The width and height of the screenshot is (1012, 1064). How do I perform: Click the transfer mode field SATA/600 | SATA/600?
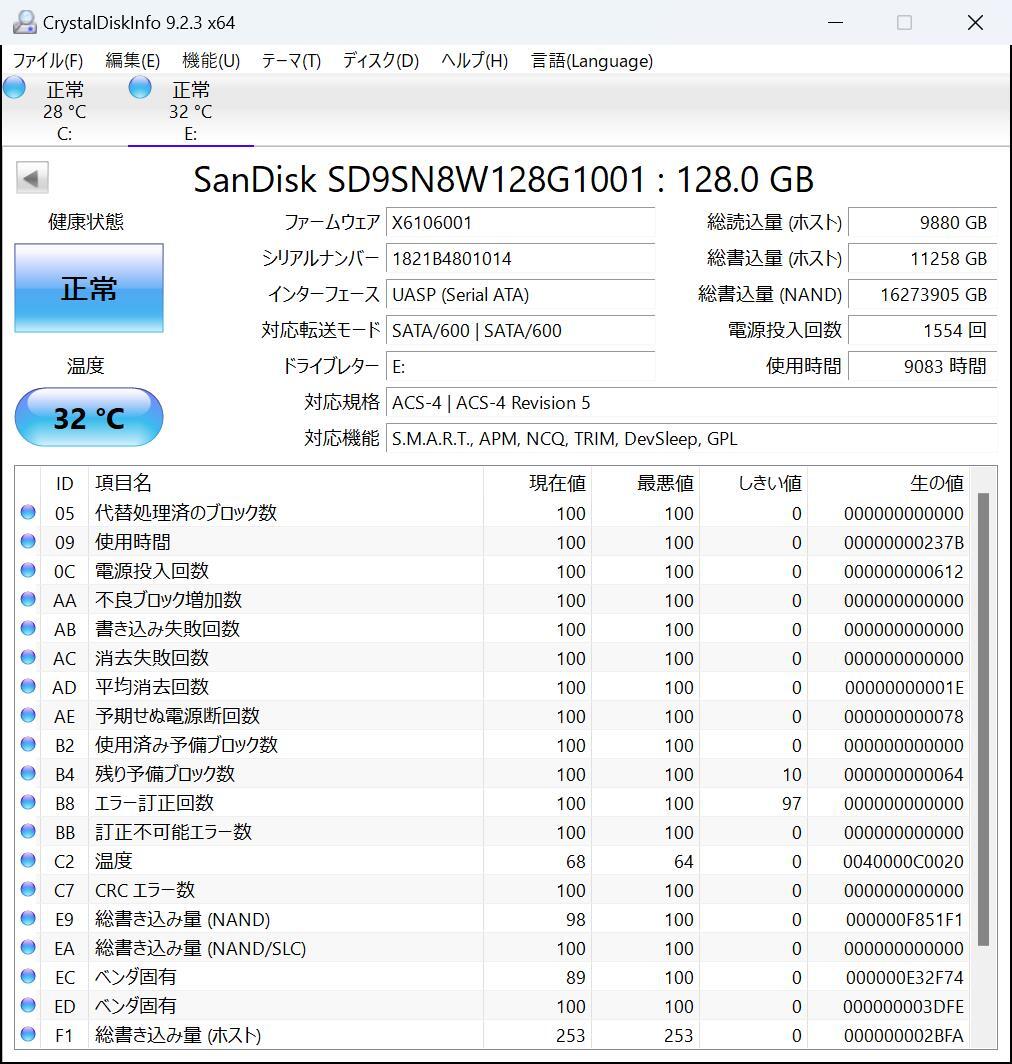(x=520, y=330)
